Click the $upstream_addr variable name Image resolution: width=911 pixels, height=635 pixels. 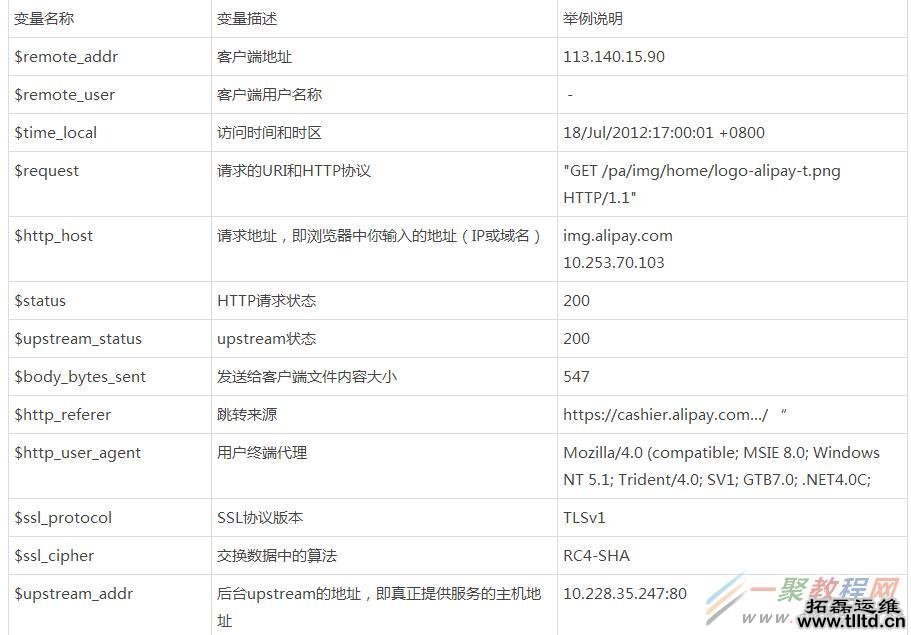[x=72, y=593]
